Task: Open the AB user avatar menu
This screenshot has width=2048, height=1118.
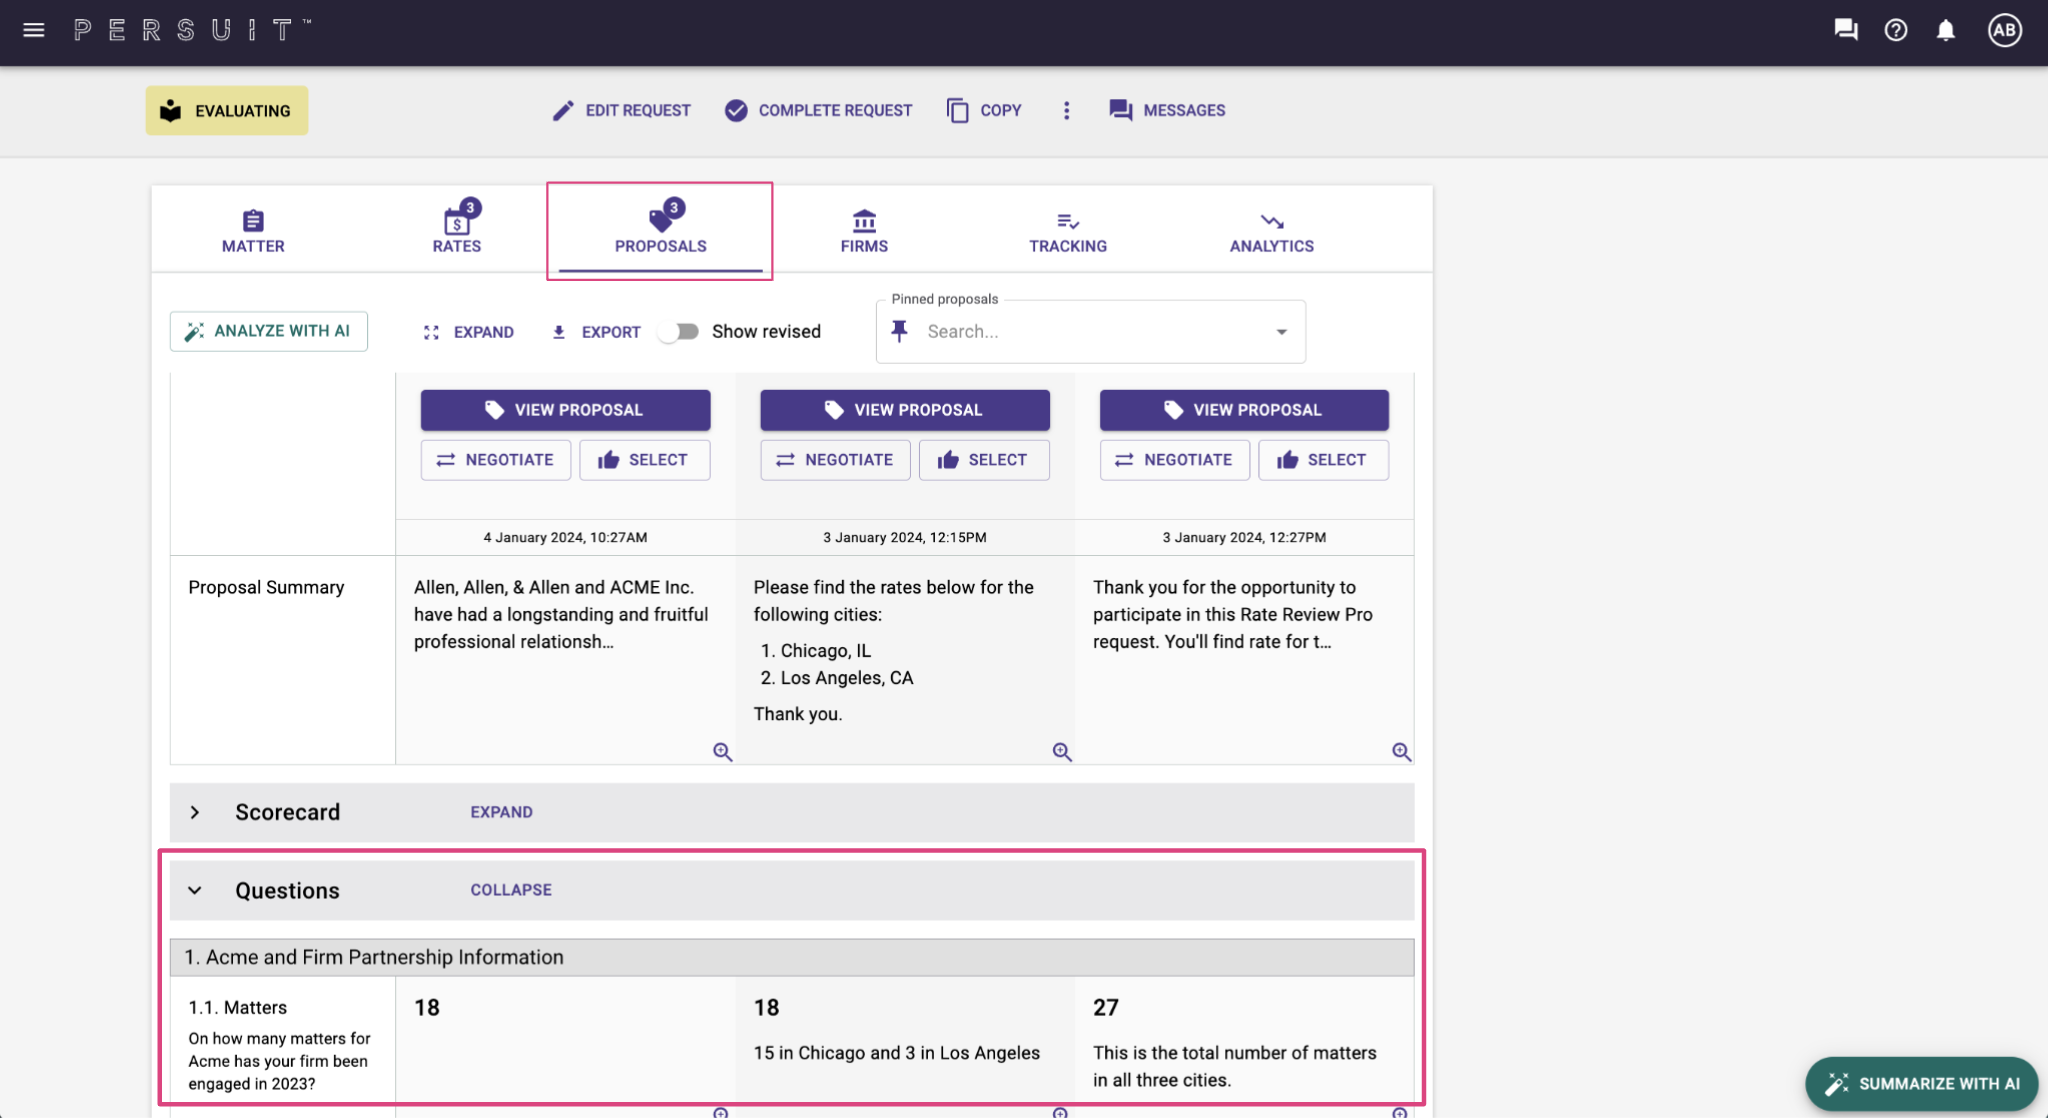Action: [2004, 30]
